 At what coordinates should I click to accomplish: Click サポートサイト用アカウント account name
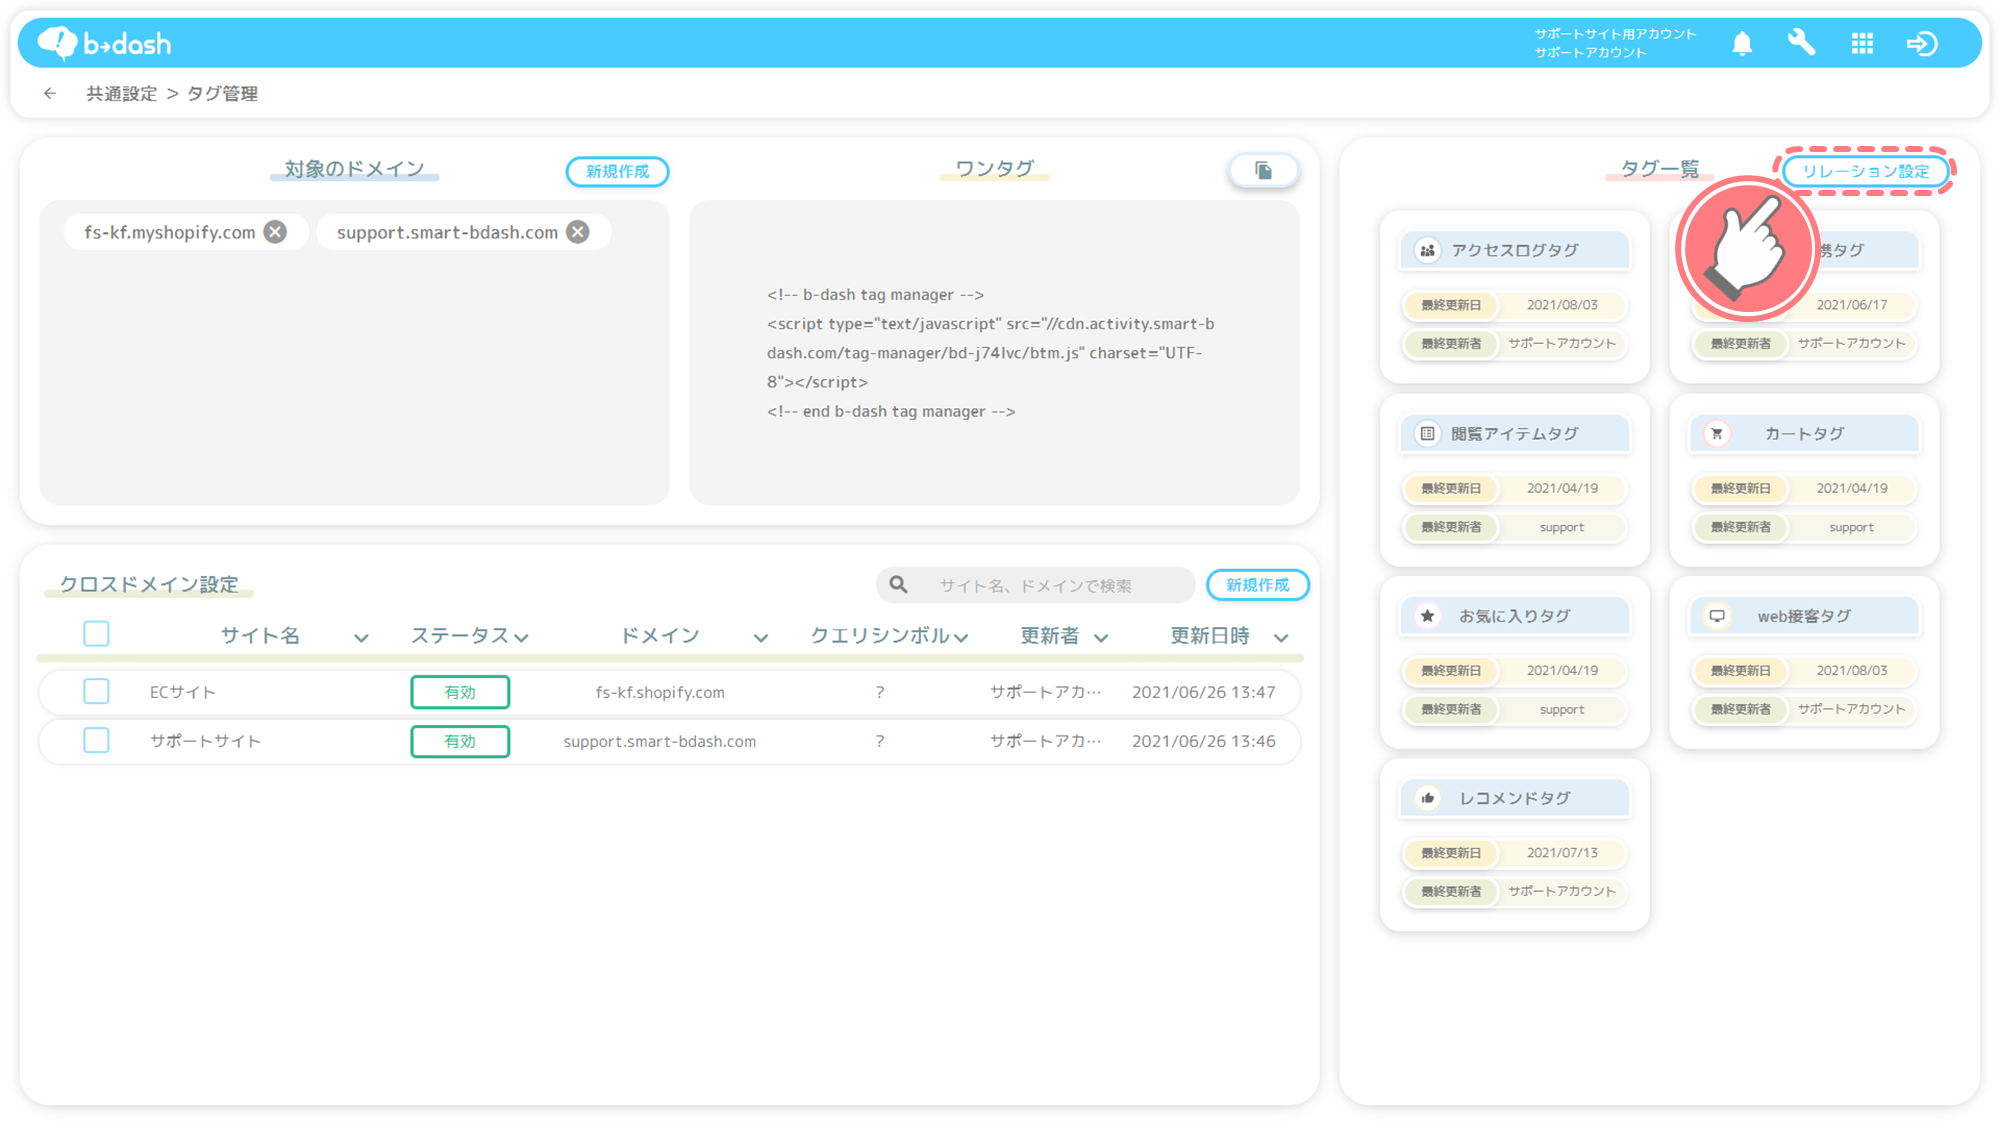tap(1615, 34)
